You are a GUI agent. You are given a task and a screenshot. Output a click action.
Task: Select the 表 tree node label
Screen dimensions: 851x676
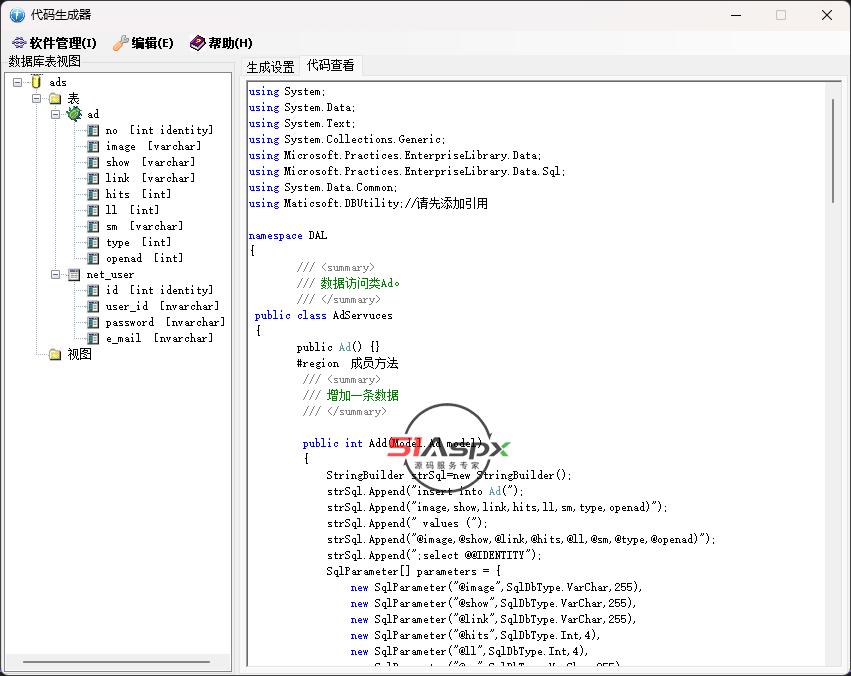(73, 99)
